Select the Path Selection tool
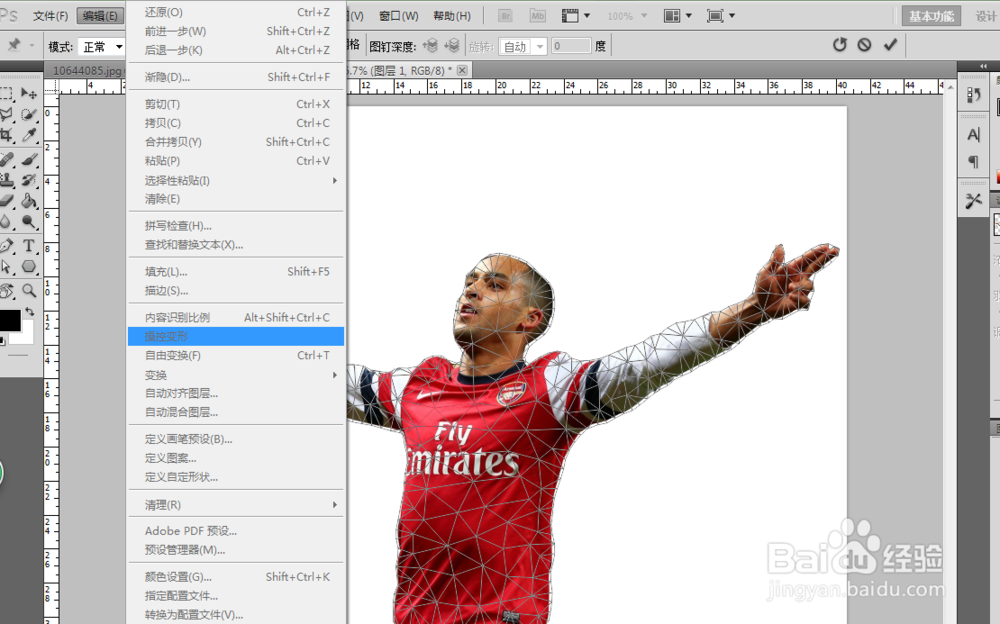Viewport: 1000px width, 624px height. point(6,267)
